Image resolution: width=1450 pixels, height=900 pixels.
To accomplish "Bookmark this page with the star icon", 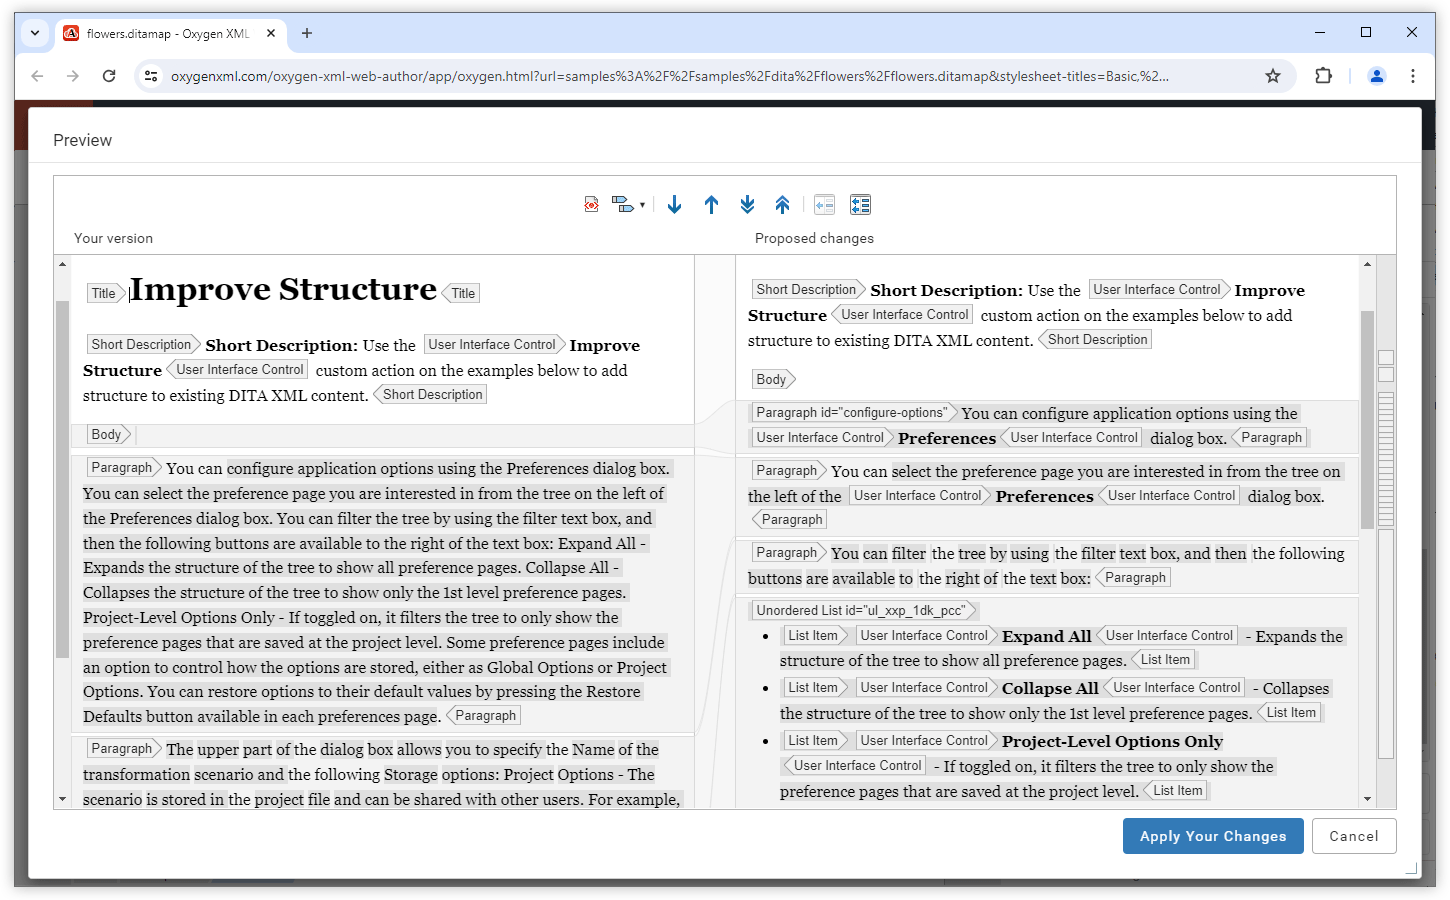I will click(1273, 76).
